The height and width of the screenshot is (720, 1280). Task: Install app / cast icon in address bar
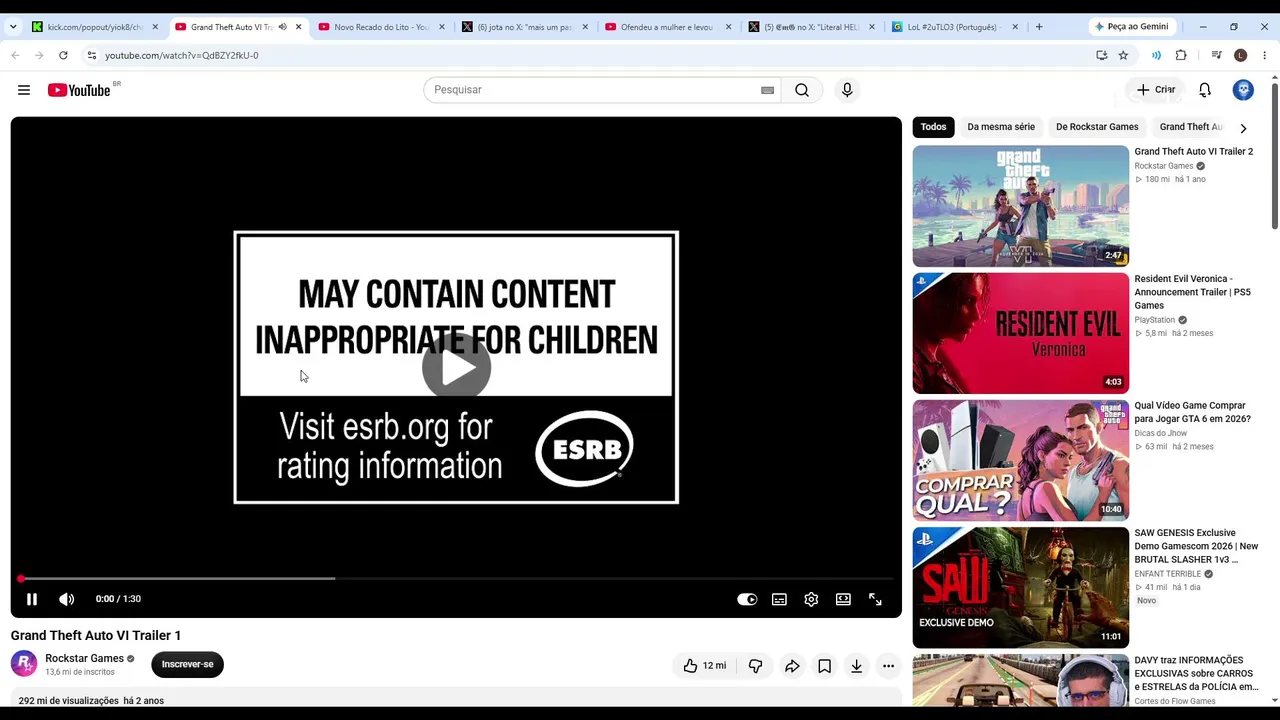[1101, 55]
